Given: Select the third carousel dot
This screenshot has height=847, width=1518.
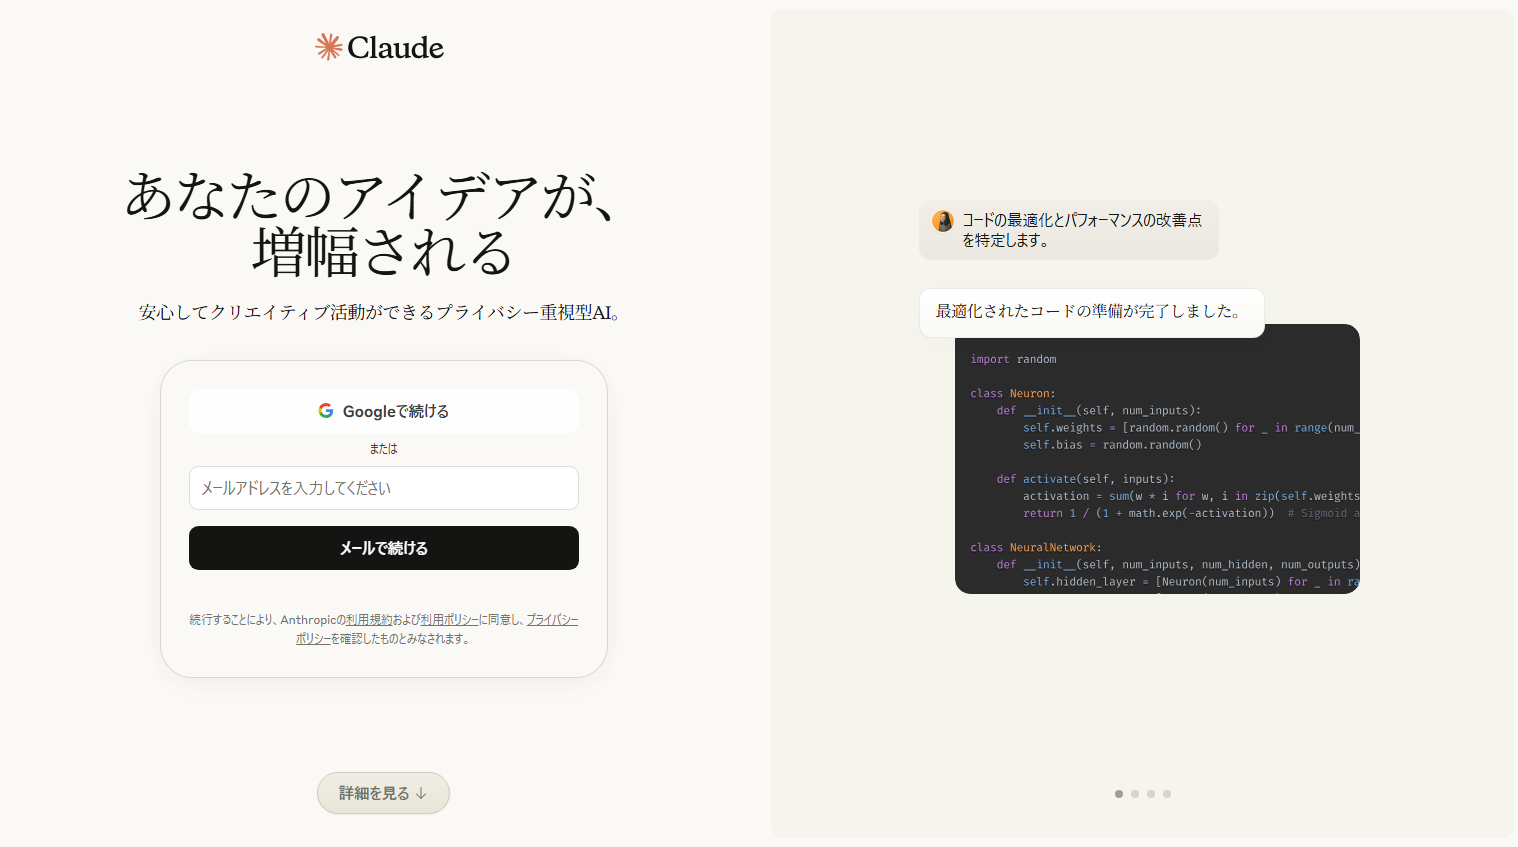Looking at the screenshot, I should pos(1151,794).
